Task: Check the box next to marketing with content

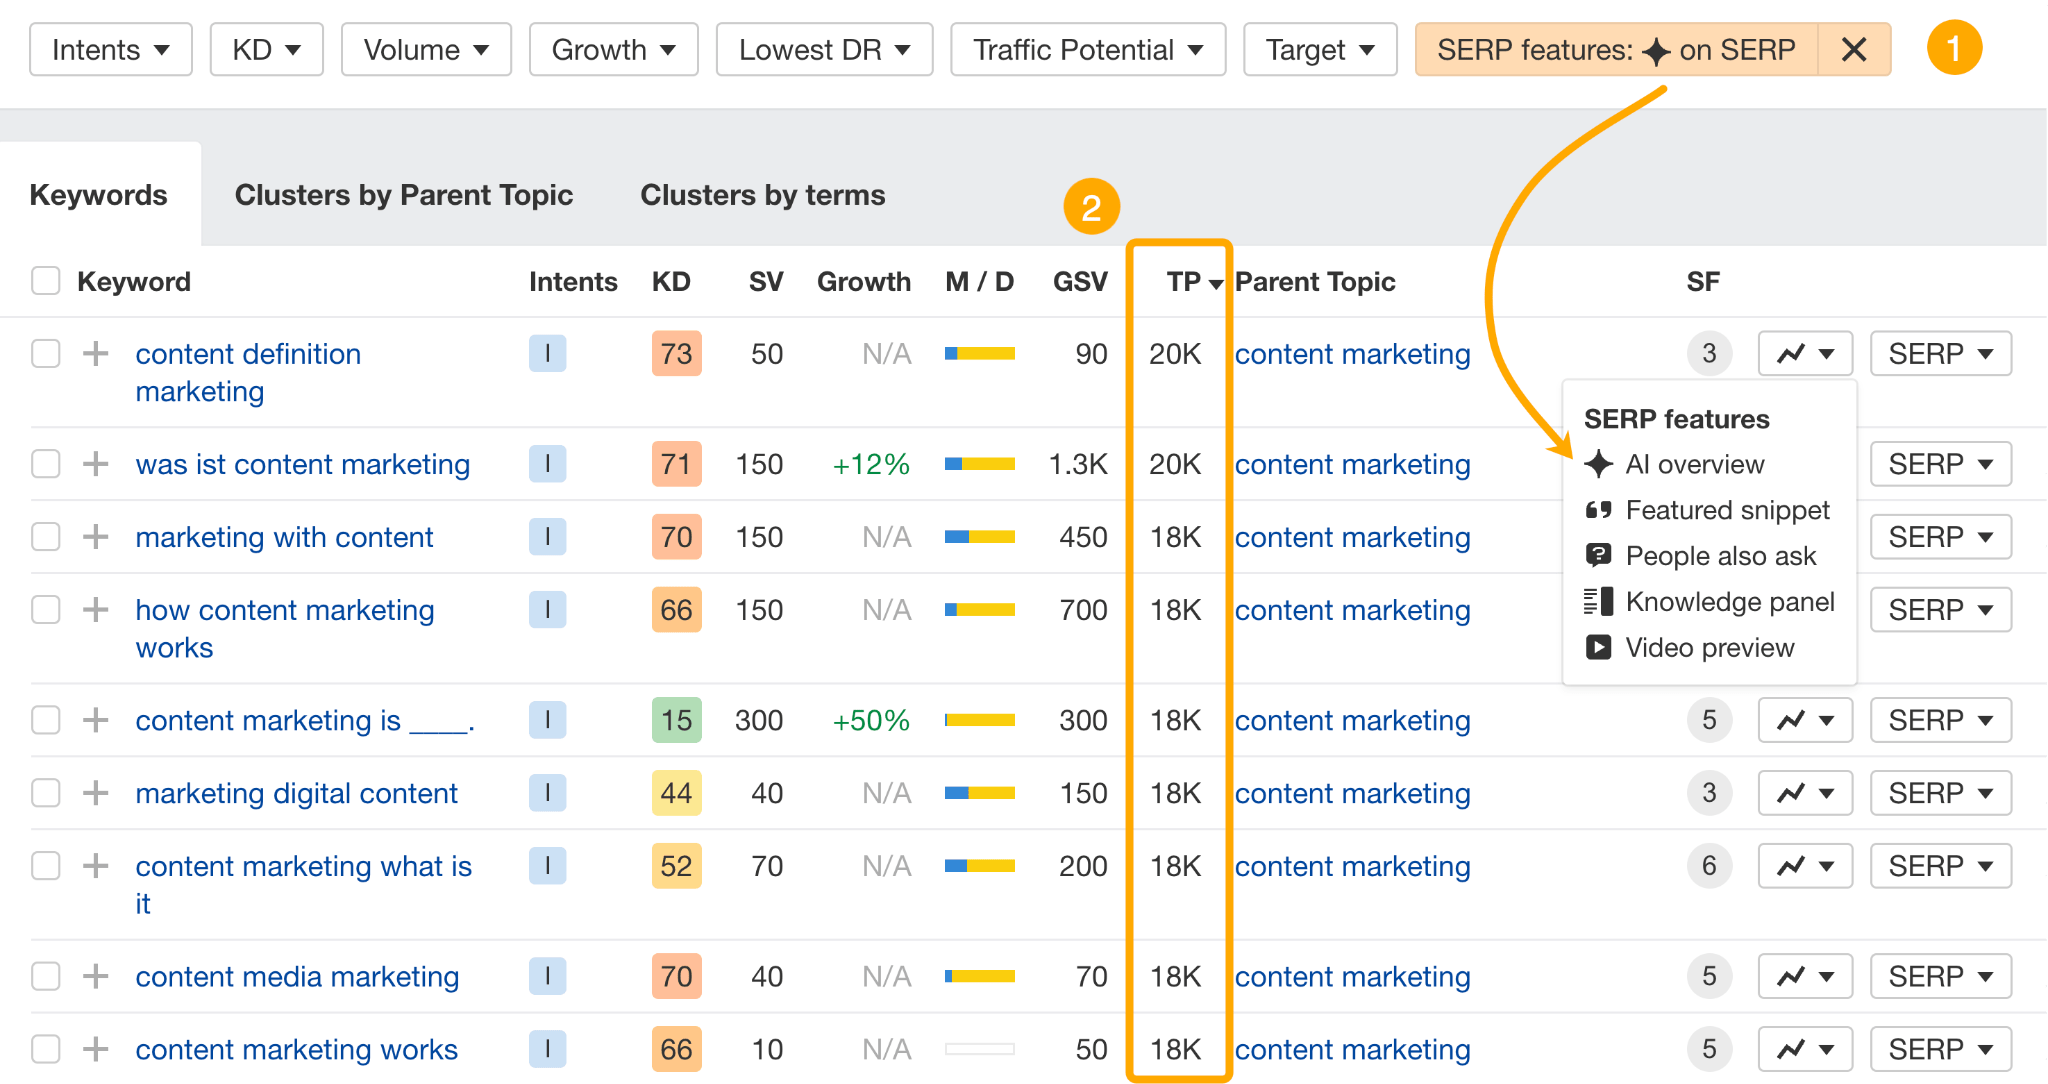Action: [46, 537]
